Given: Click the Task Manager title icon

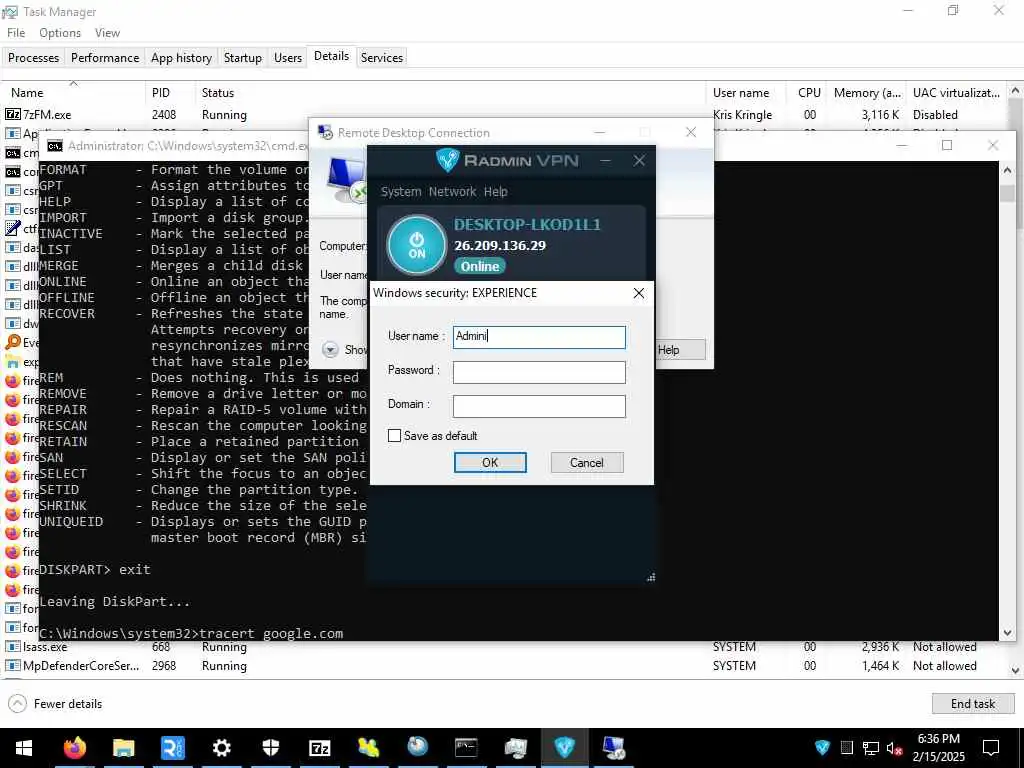Looking at the screenshot, I should (10, 12).
